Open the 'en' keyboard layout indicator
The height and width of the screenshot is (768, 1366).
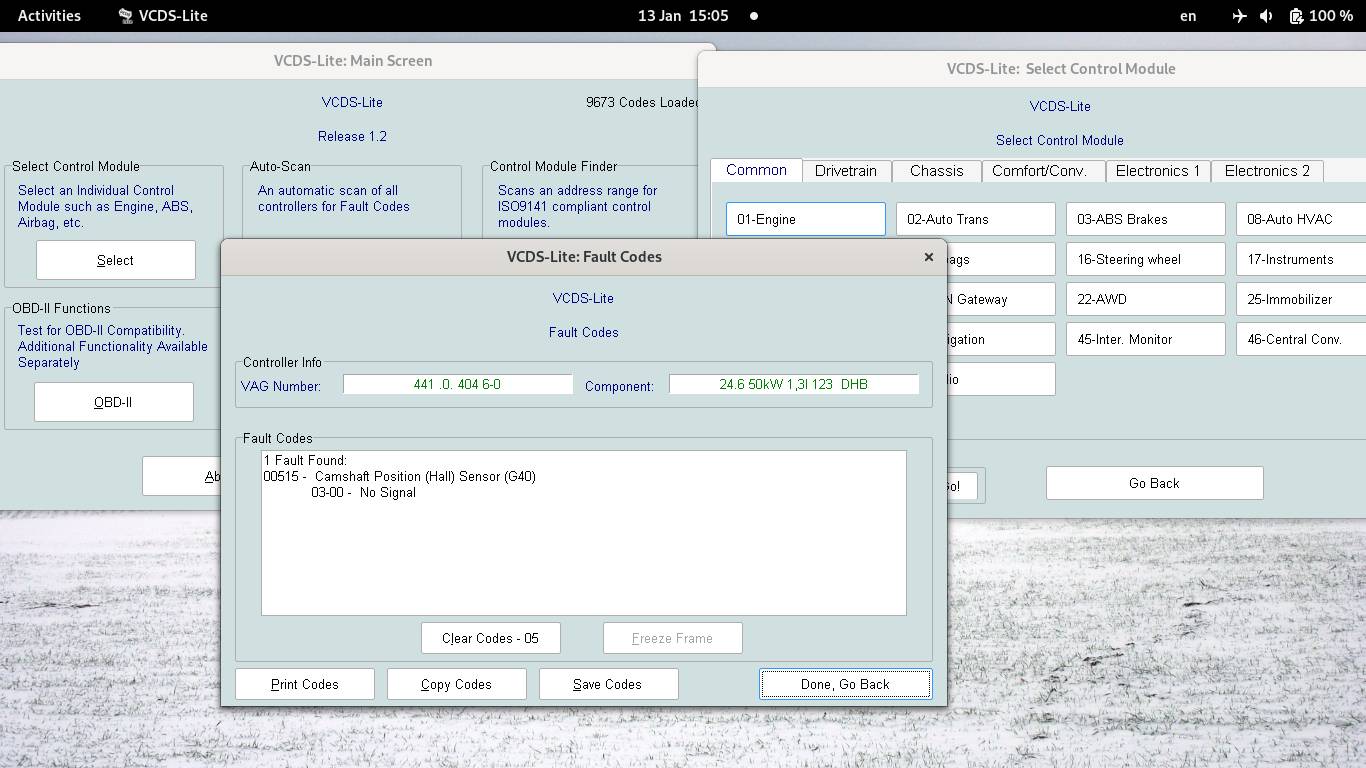(x=1188, y=15)
